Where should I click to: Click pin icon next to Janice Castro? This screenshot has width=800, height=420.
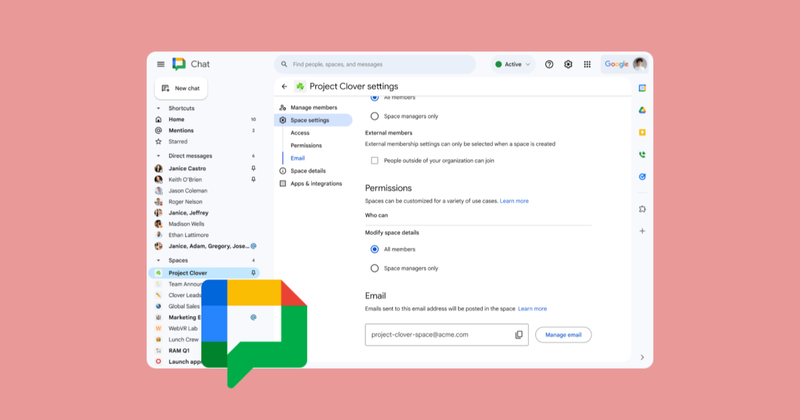click(x=253, y=168)
